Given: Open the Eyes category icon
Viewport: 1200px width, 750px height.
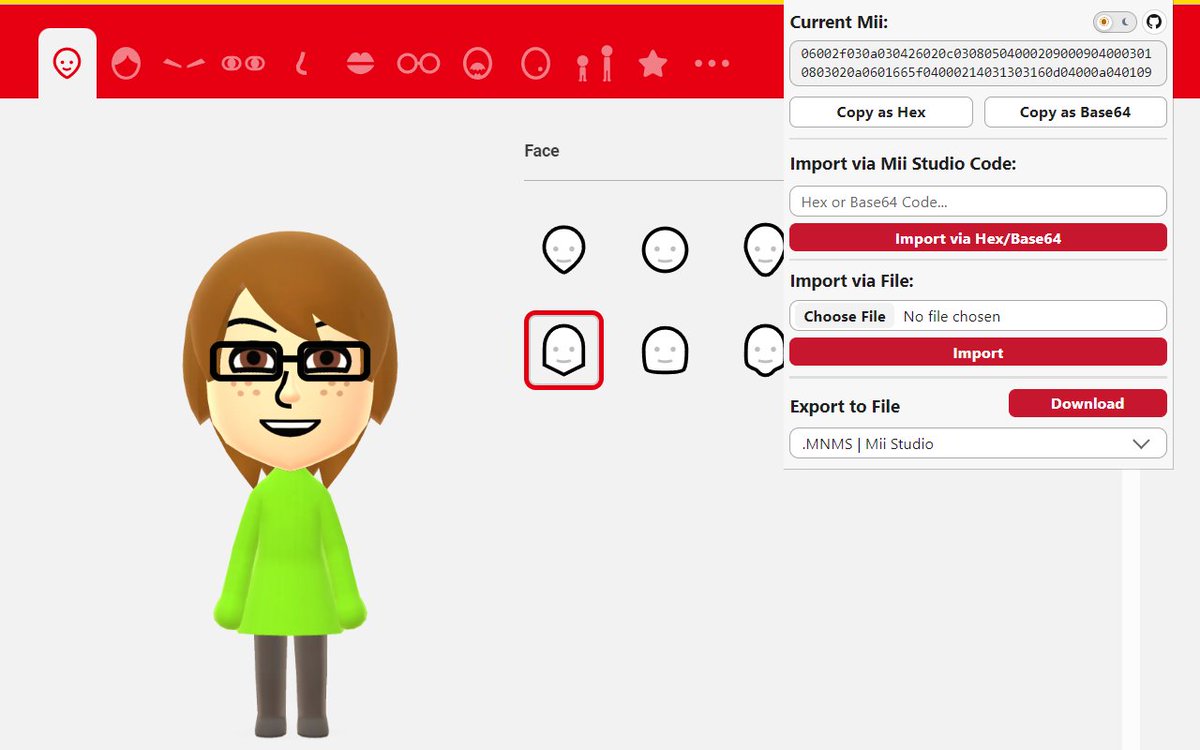Looking at the screenshot, I should point(243,64).
